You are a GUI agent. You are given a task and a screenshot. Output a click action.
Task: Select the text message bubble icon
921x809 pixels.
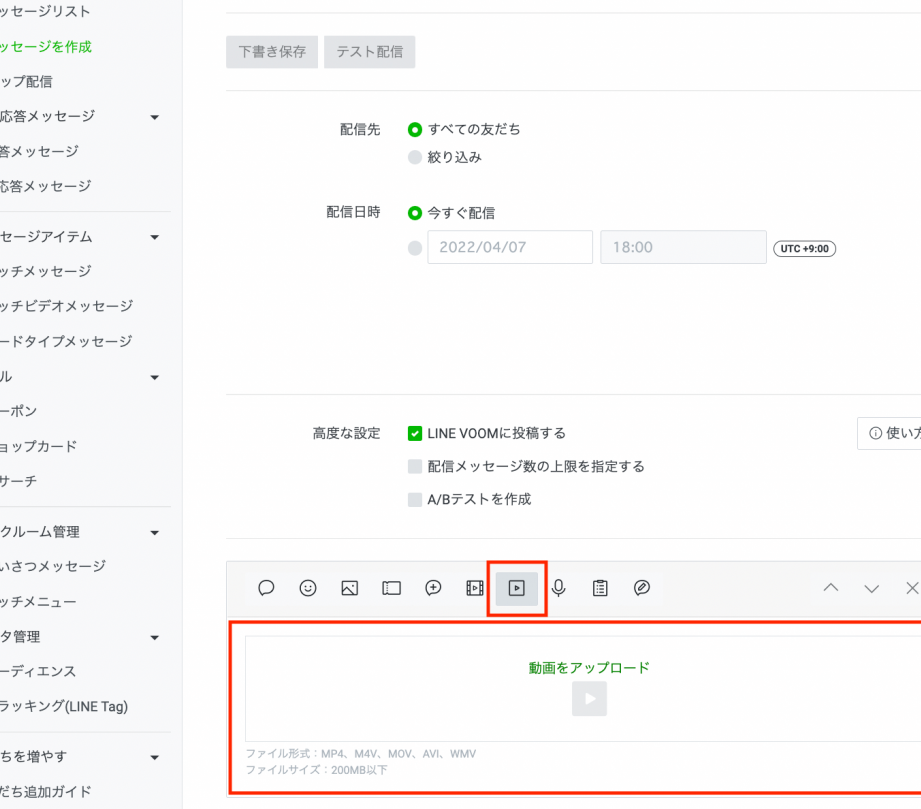(x=266, y=588)
